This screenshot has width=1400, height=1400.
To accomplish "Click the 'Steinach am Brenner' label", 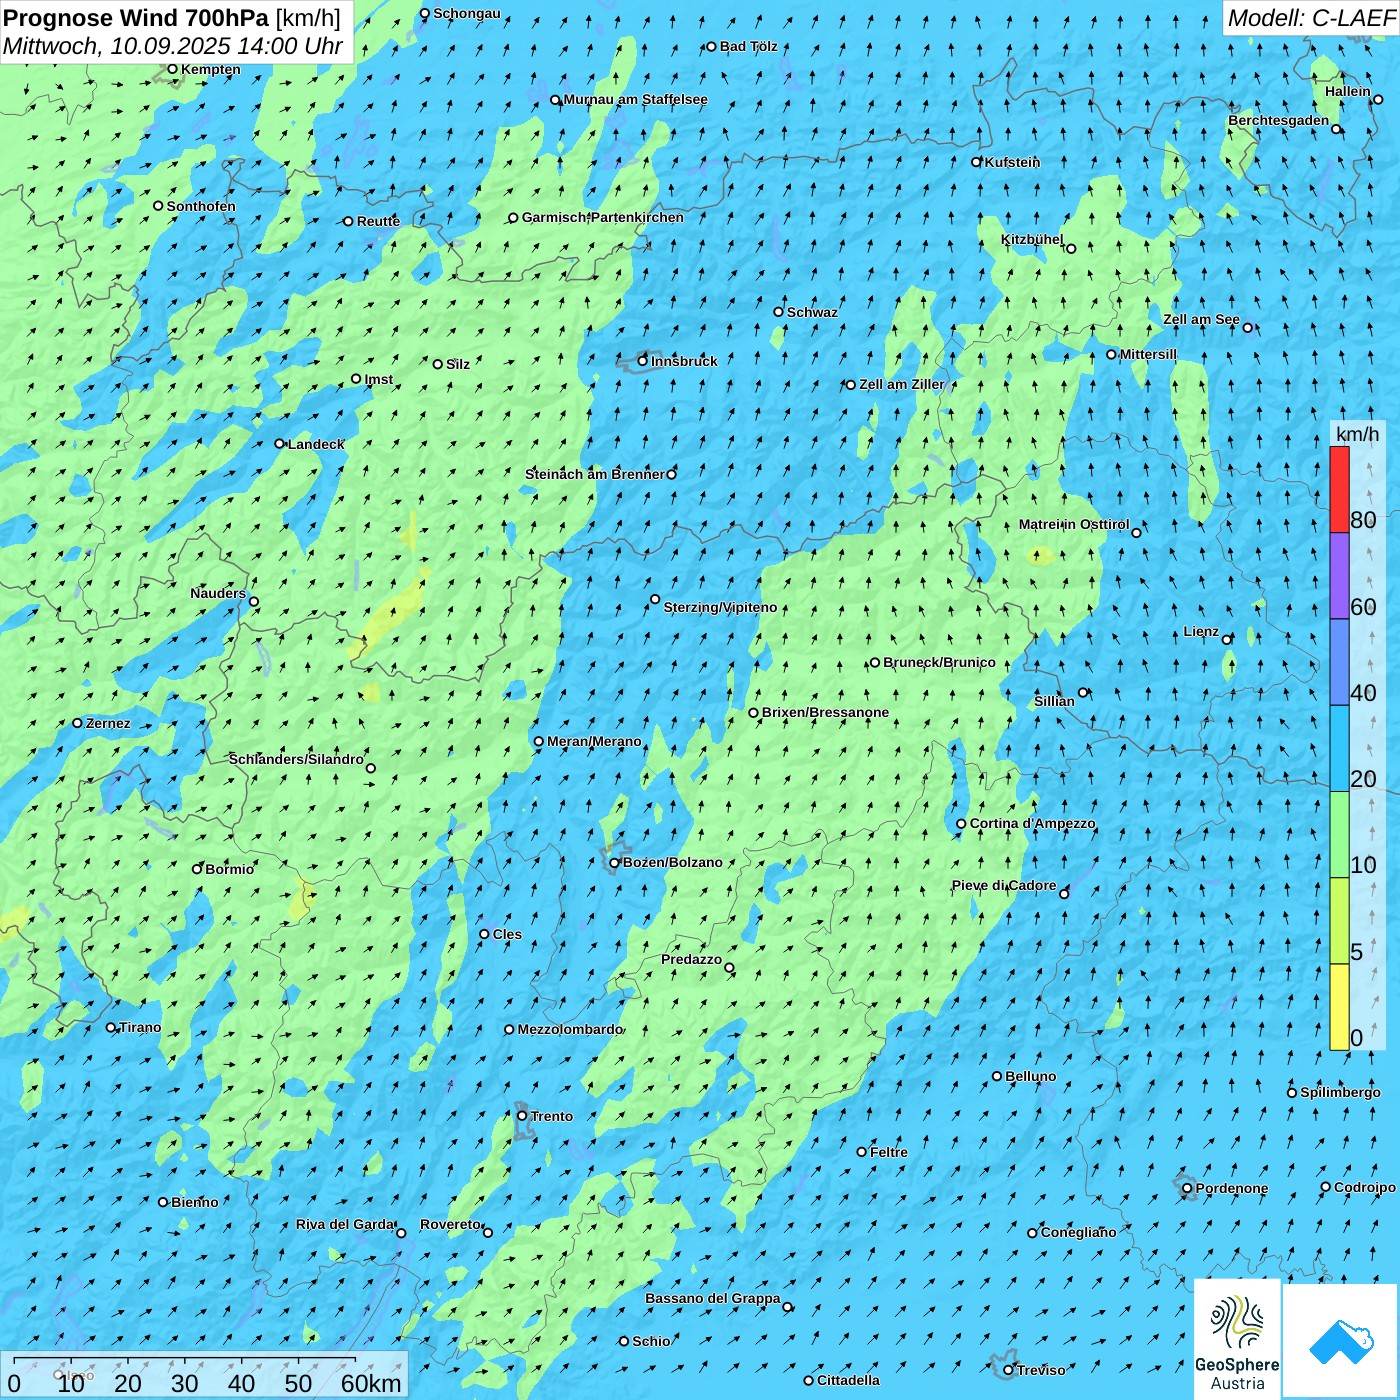I will (x=594, y=474).
